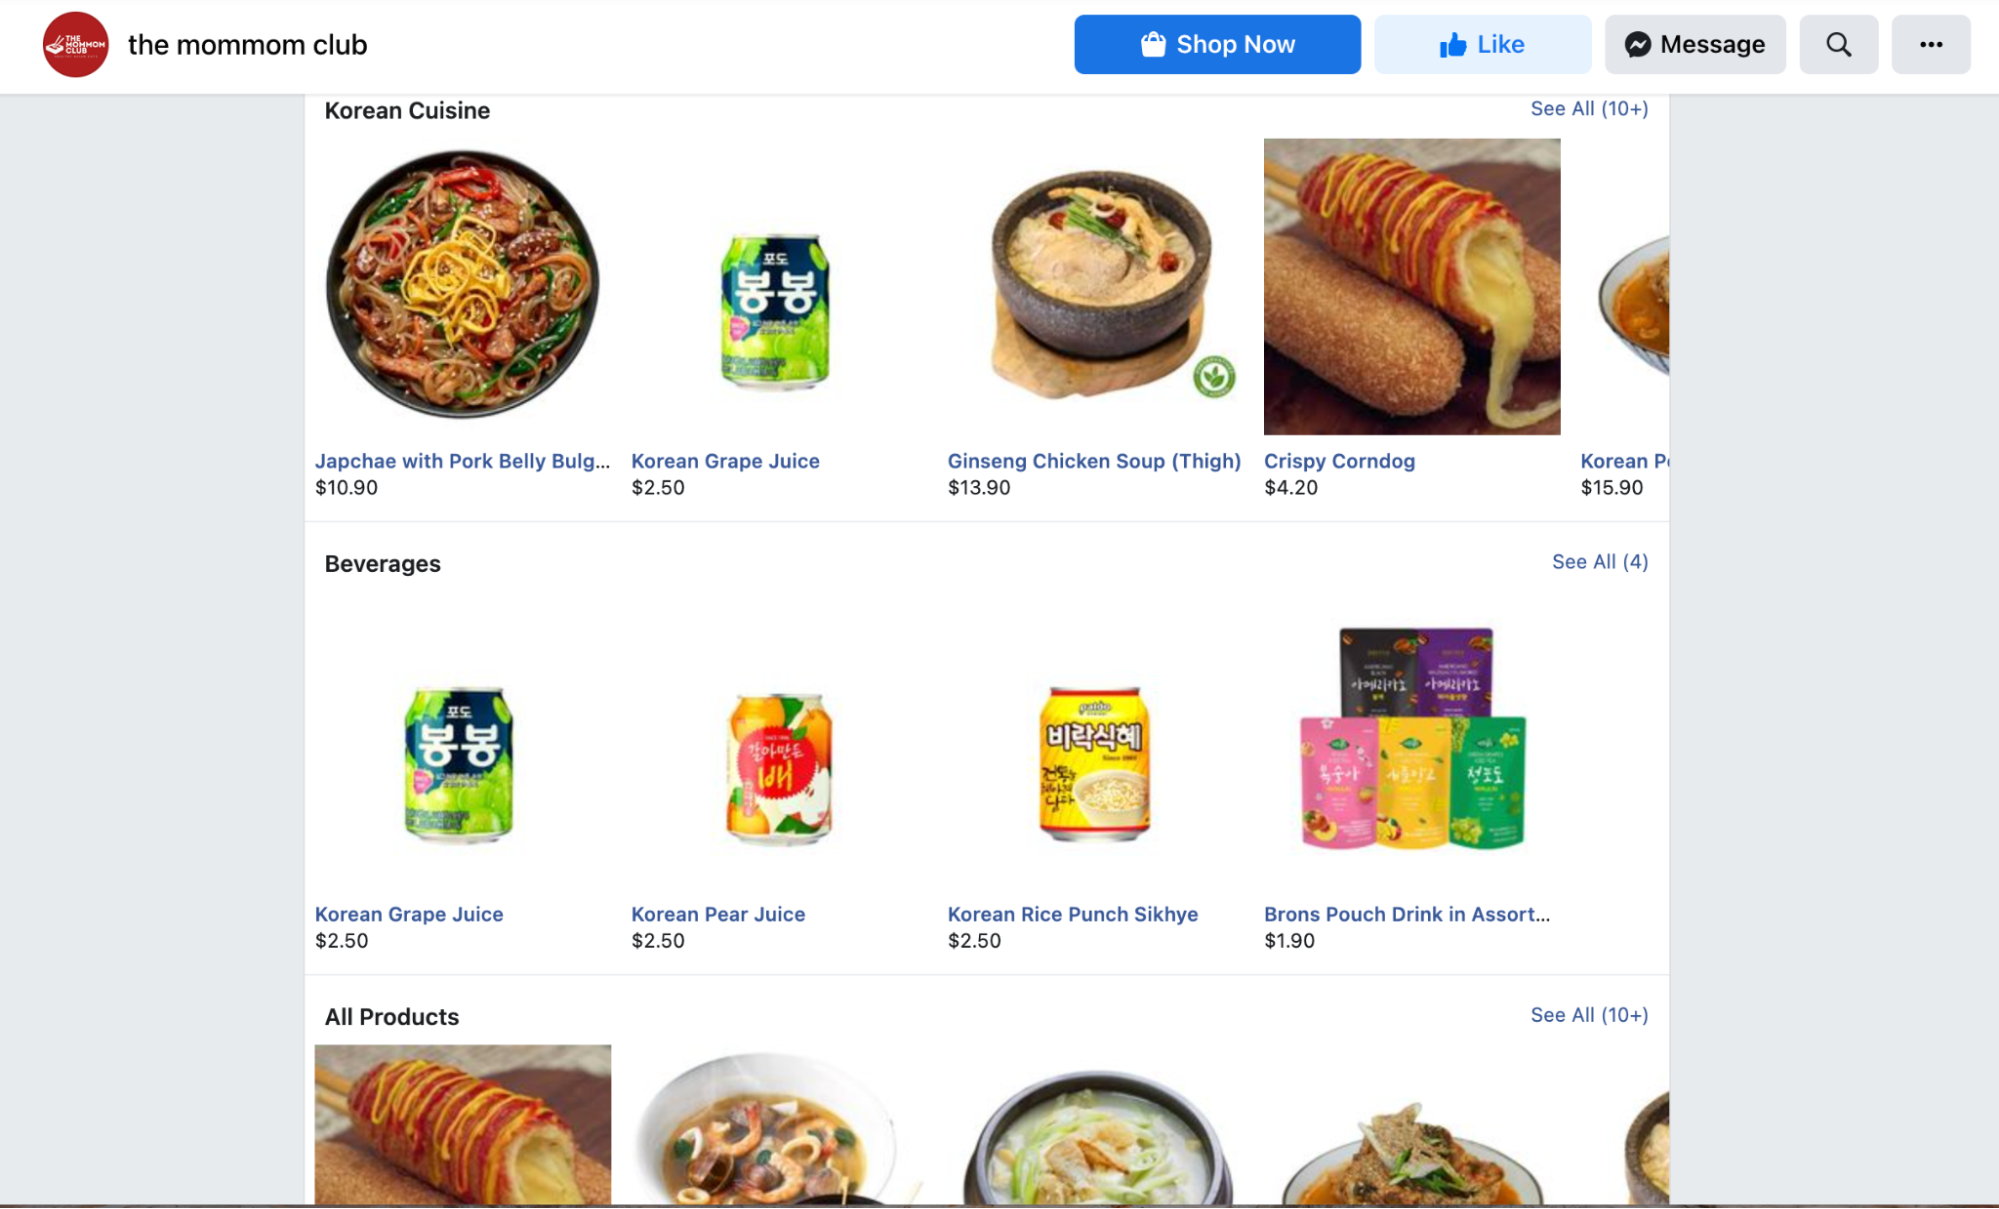Click the Ginseng Chicken Soup (Thigh) link
The height and width of the screenshot is (1209, 1999).
(x=1094, y=461)
